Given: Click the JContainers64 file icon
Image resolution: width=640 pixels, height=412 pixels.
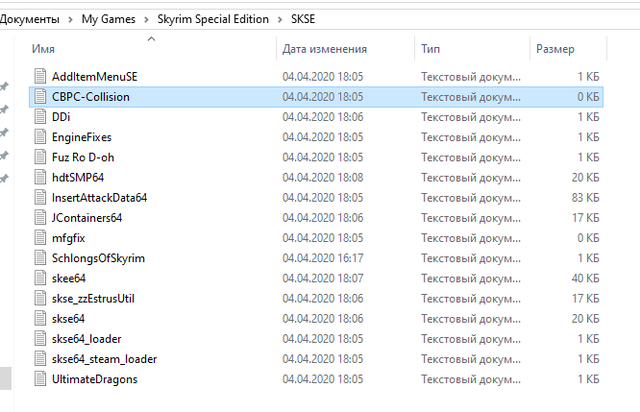Looking at the screenshot, I should click(40, 218).
